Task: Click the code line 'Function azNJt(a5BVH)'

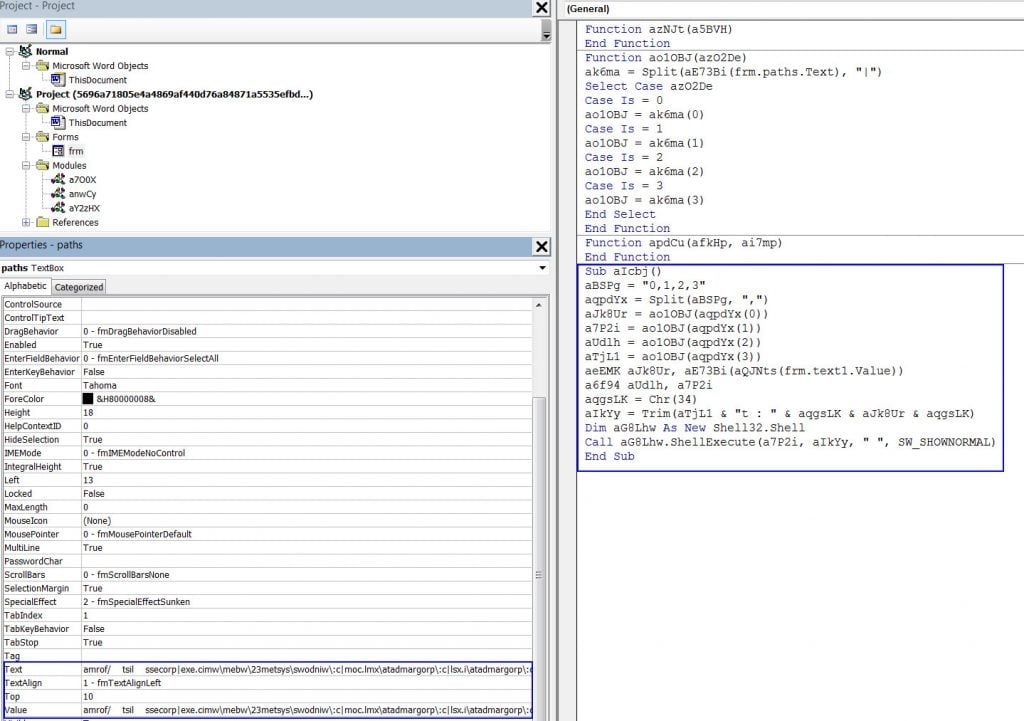Action: pos(658,29)
